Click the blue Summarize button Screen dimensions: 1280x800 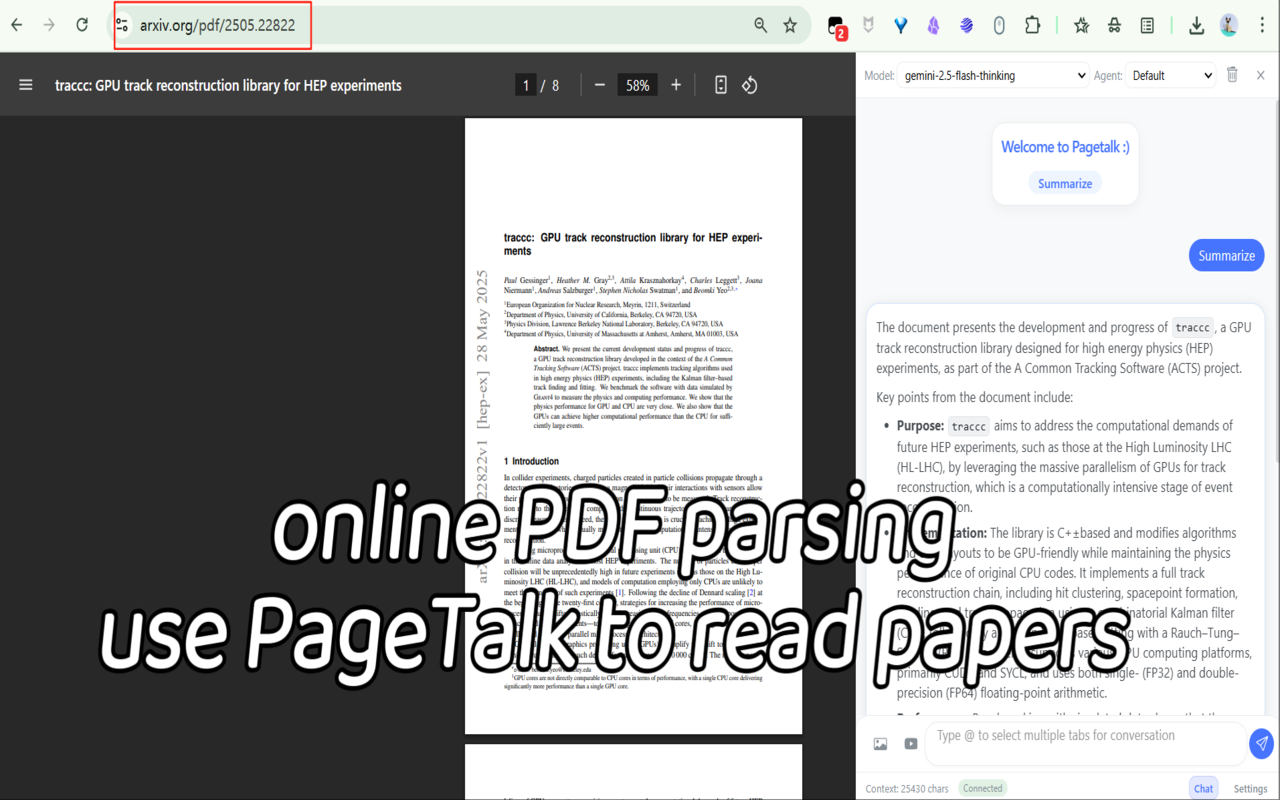point(1226,255)
